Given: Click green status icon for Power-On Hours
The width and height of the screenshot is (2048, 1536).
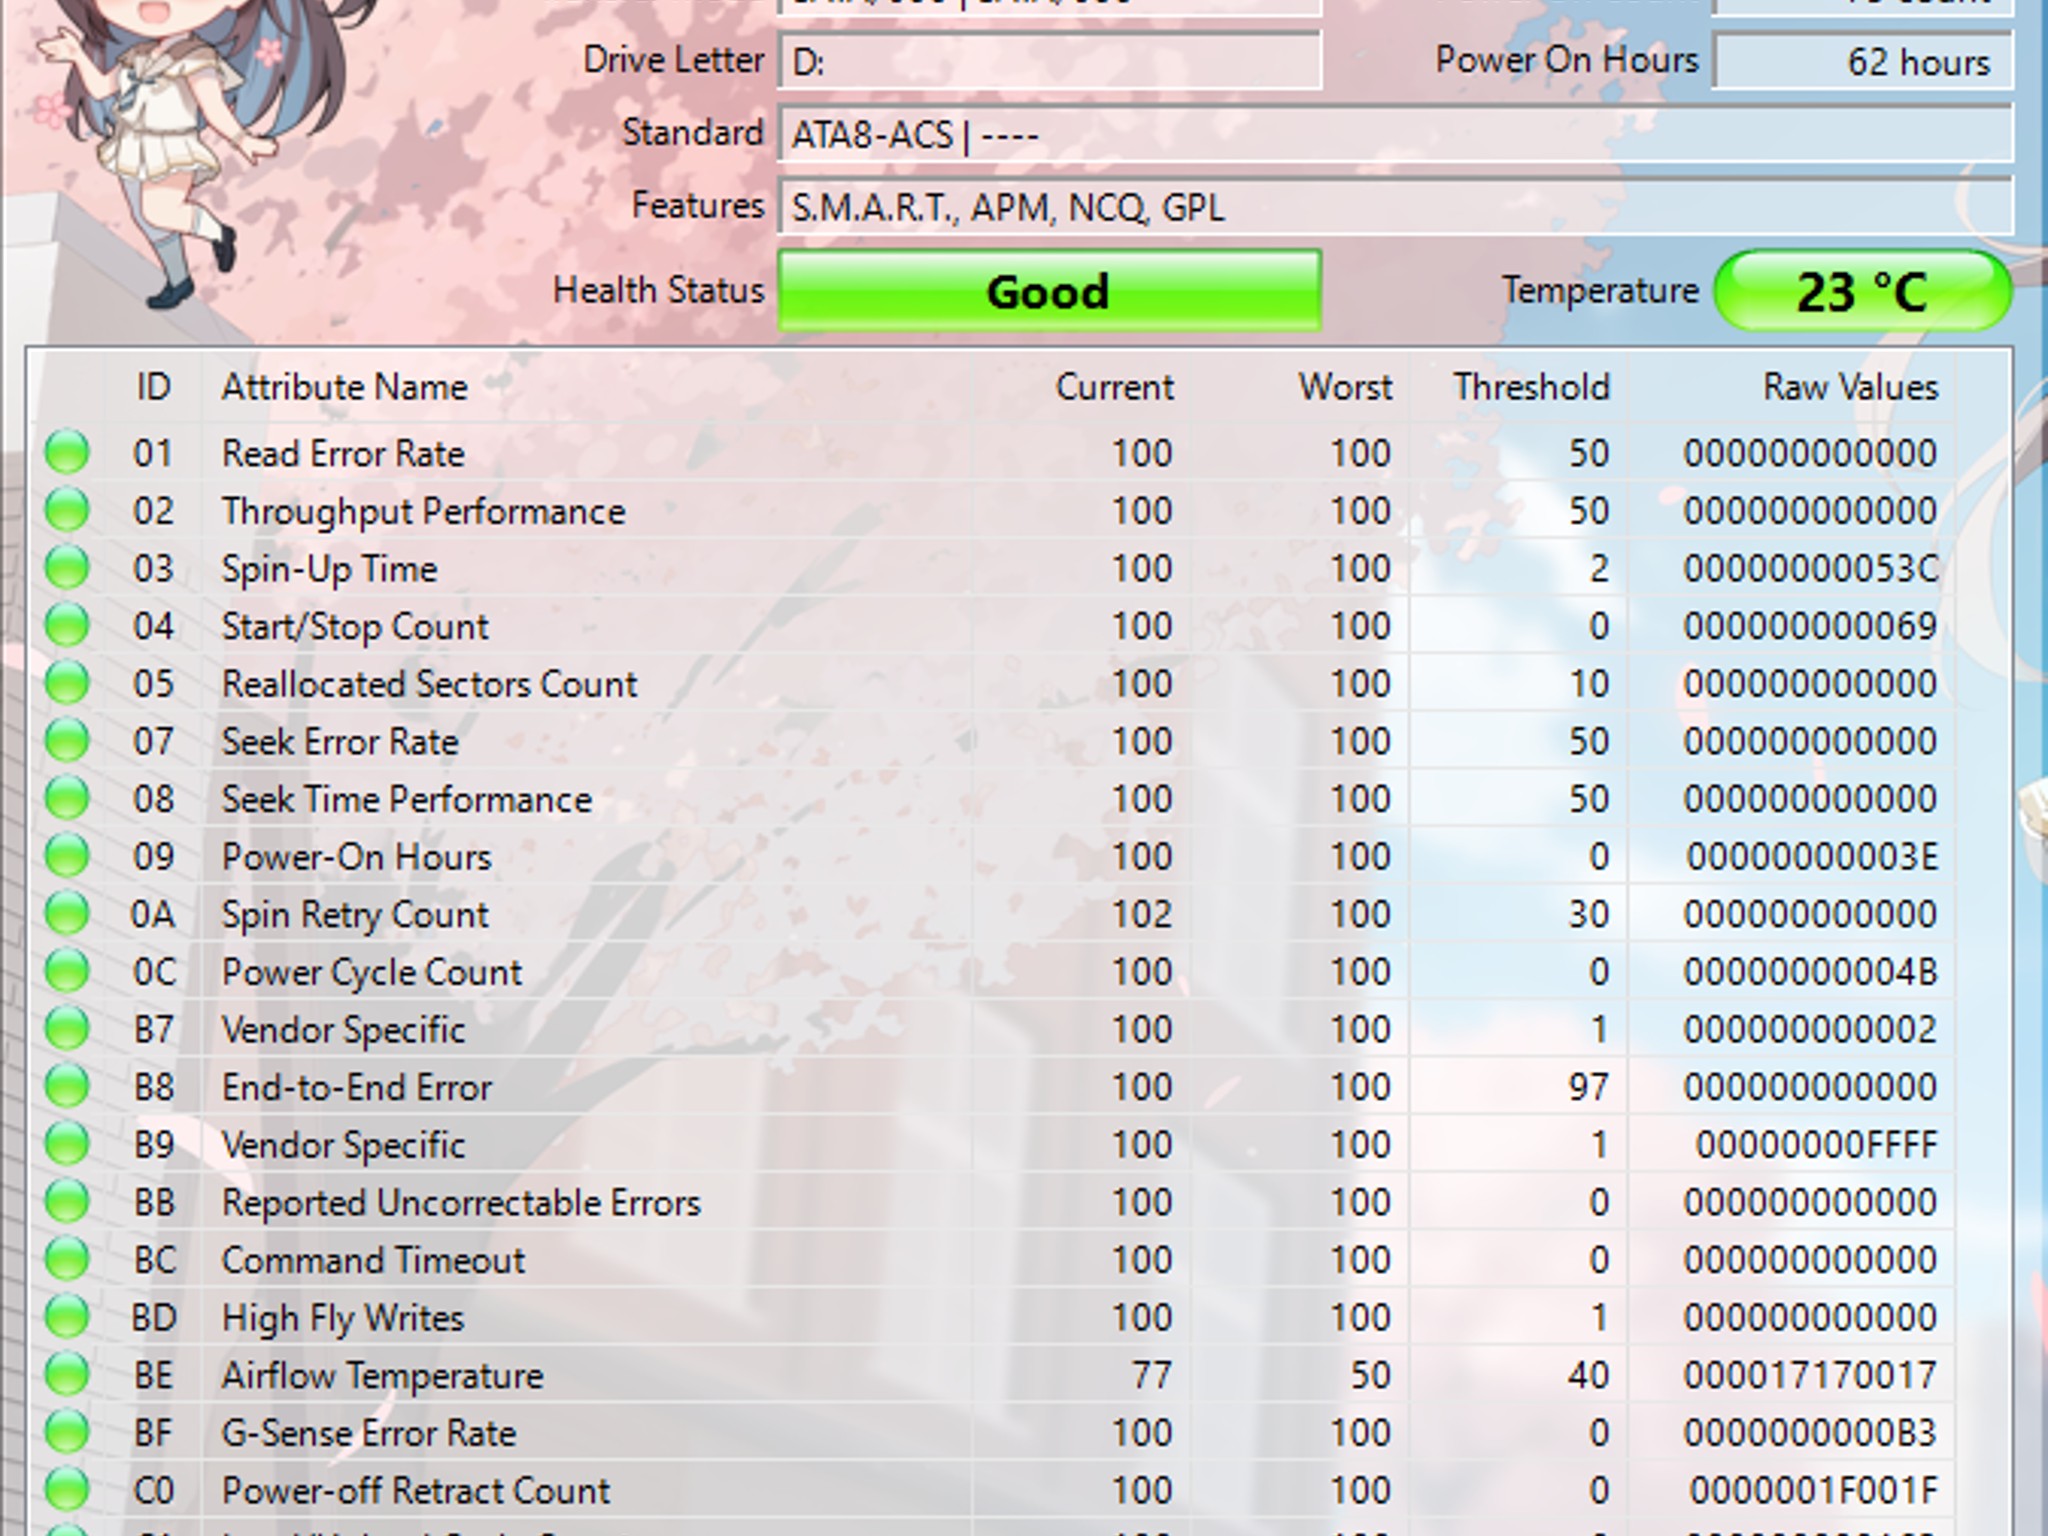Looking at the screenshot, I should point(67,856).
